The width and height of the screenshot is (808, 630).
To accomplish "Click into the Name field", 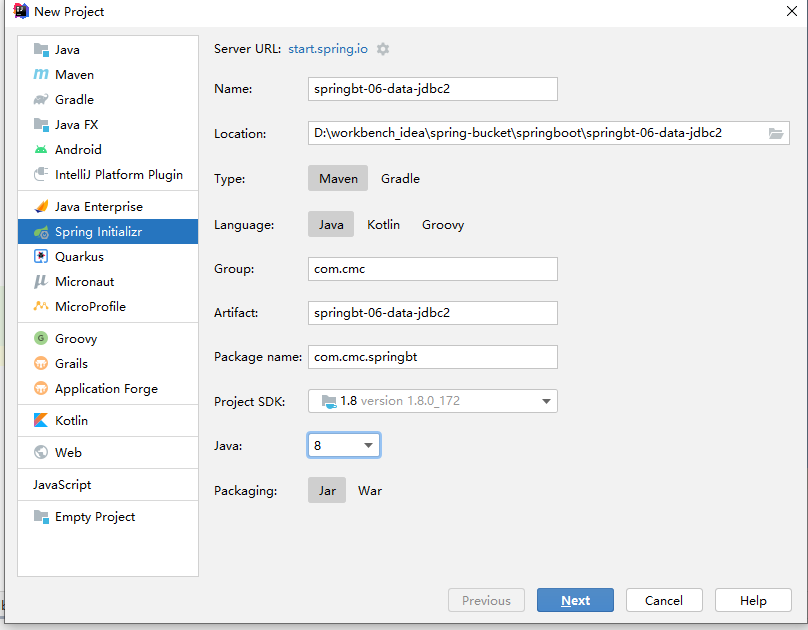I will tap(433, 89).
